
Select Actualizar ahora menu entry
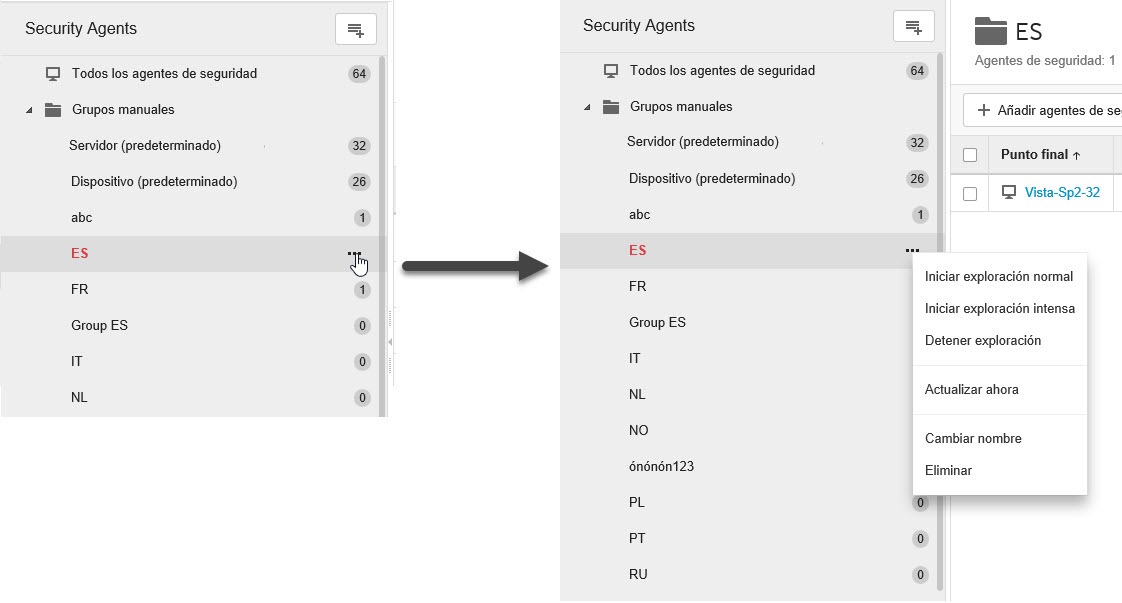[x=971, y=390]
